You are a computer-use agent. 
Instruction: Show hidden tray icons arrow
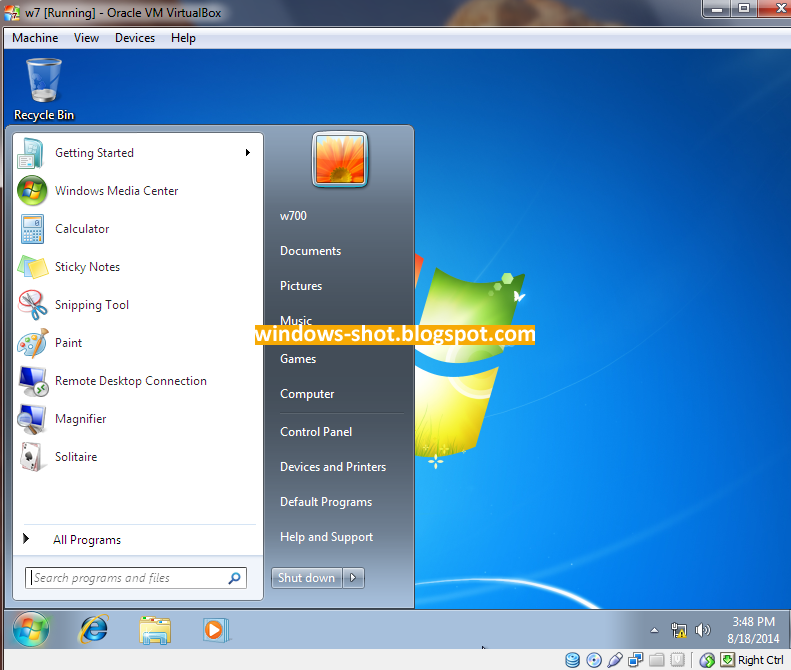tap(654, 630)
